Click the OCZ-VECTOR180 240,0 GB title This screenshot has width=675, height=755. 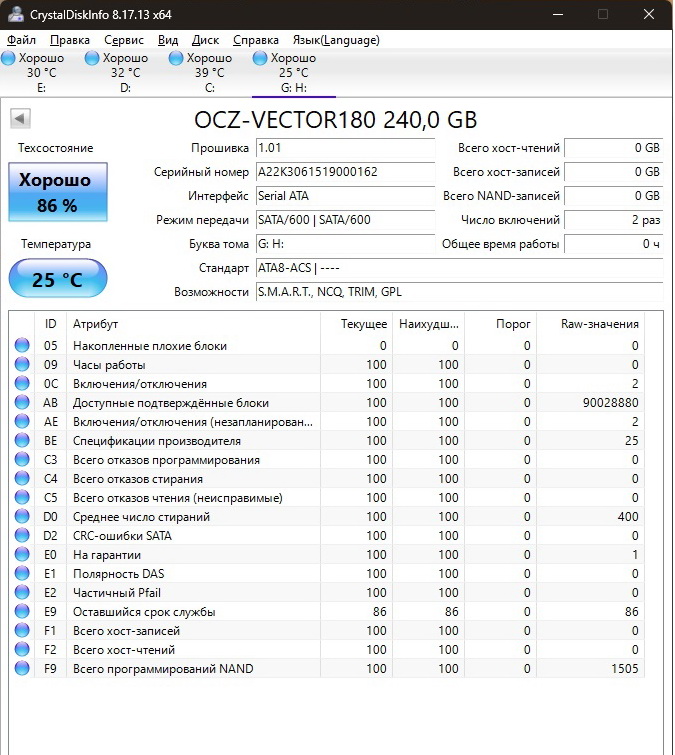pos(336,120)
